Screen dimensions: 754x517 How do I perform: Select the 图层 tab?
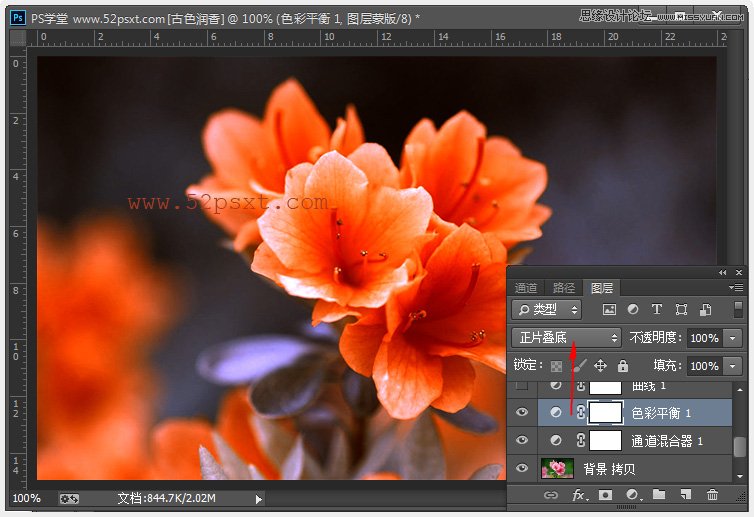[602, 288]
